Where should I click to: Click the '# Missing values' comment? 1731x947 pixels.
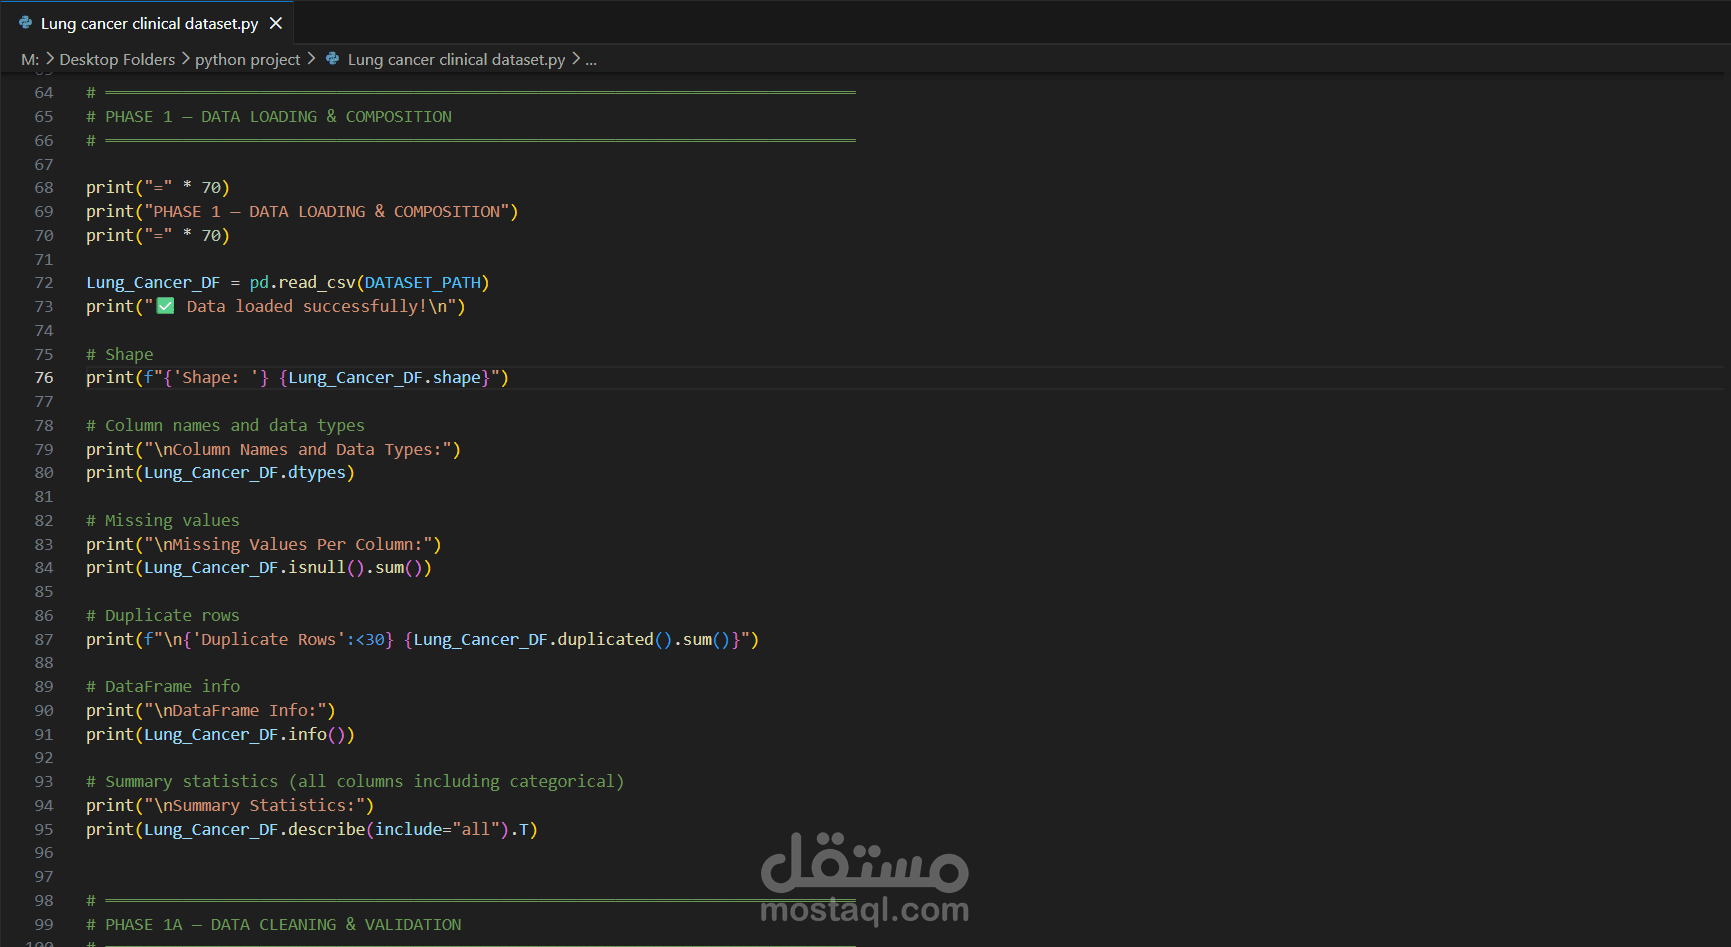pos(163,521)
